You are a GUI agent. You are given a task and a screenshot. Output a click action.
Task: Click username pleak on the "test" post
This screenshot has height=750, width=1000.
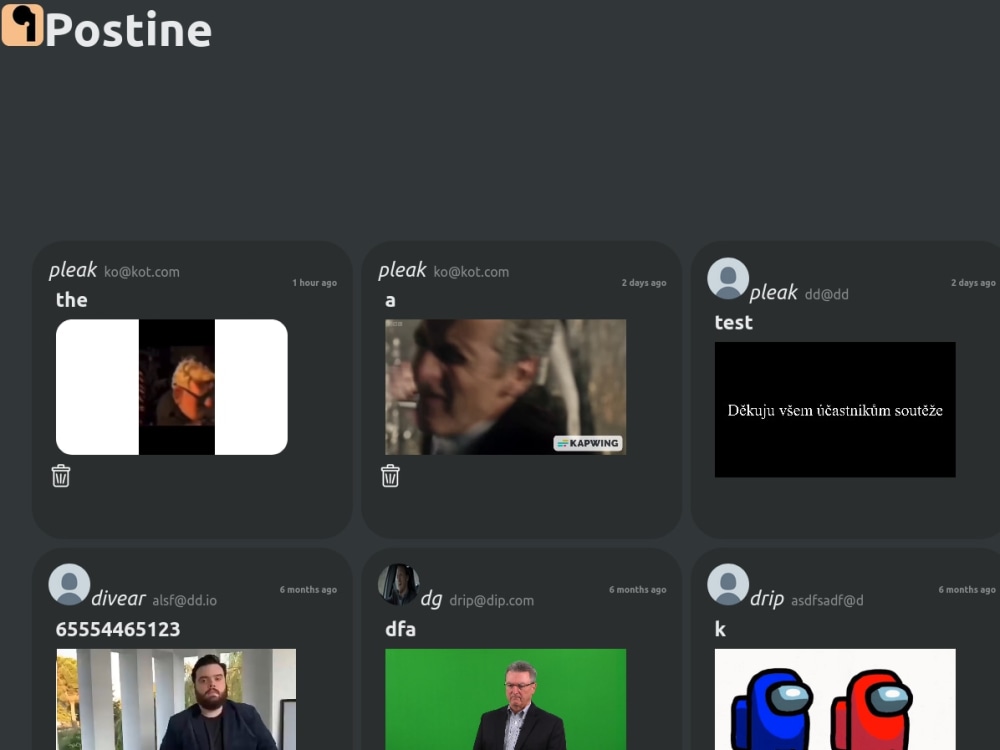point(773,293)
